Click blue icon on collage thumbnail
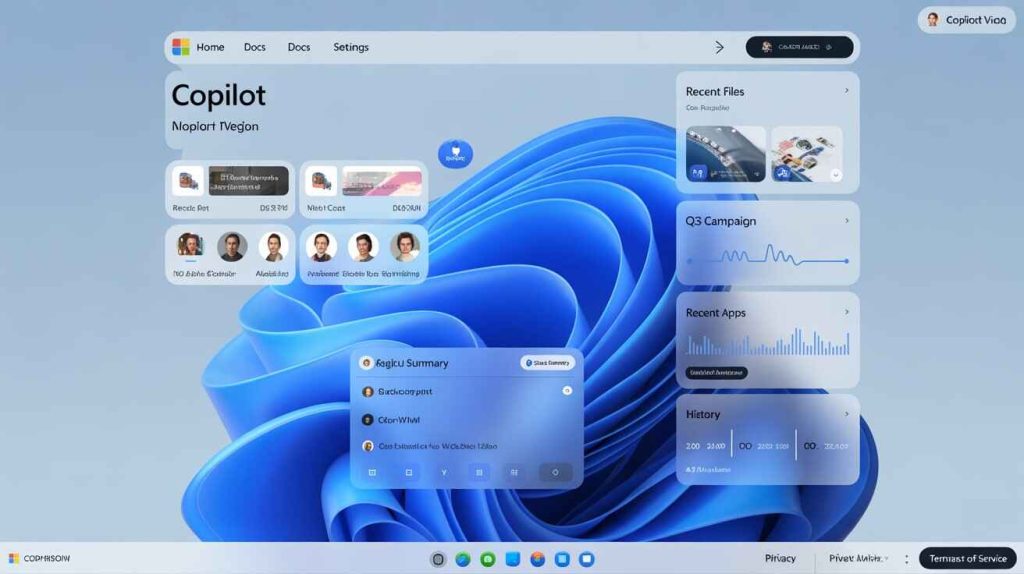The image size is (1024, 574). [x=782, y=173]
